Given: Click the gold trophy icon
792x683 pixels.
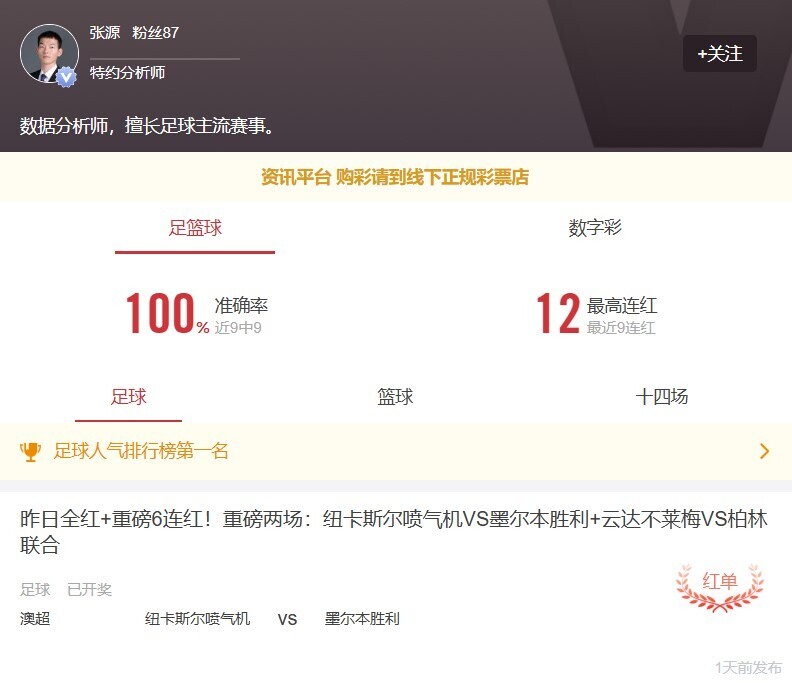Looking at the screenshot, I should point(30,451).
